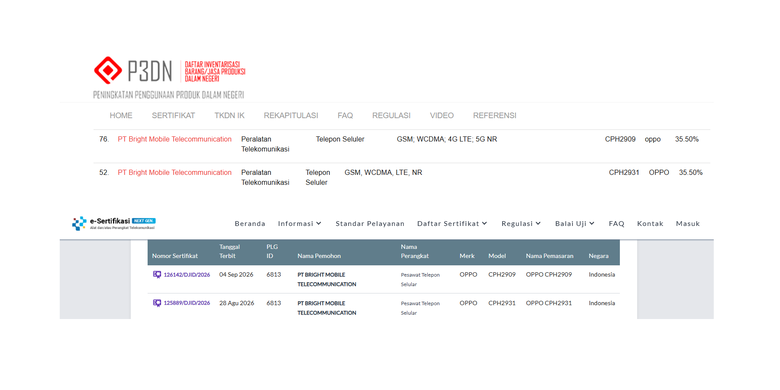The height and width of the screenshot is (390, 780).
Task: Select 'Peralatan Telekomunikasi' in row 52
Action: (265, 178)
